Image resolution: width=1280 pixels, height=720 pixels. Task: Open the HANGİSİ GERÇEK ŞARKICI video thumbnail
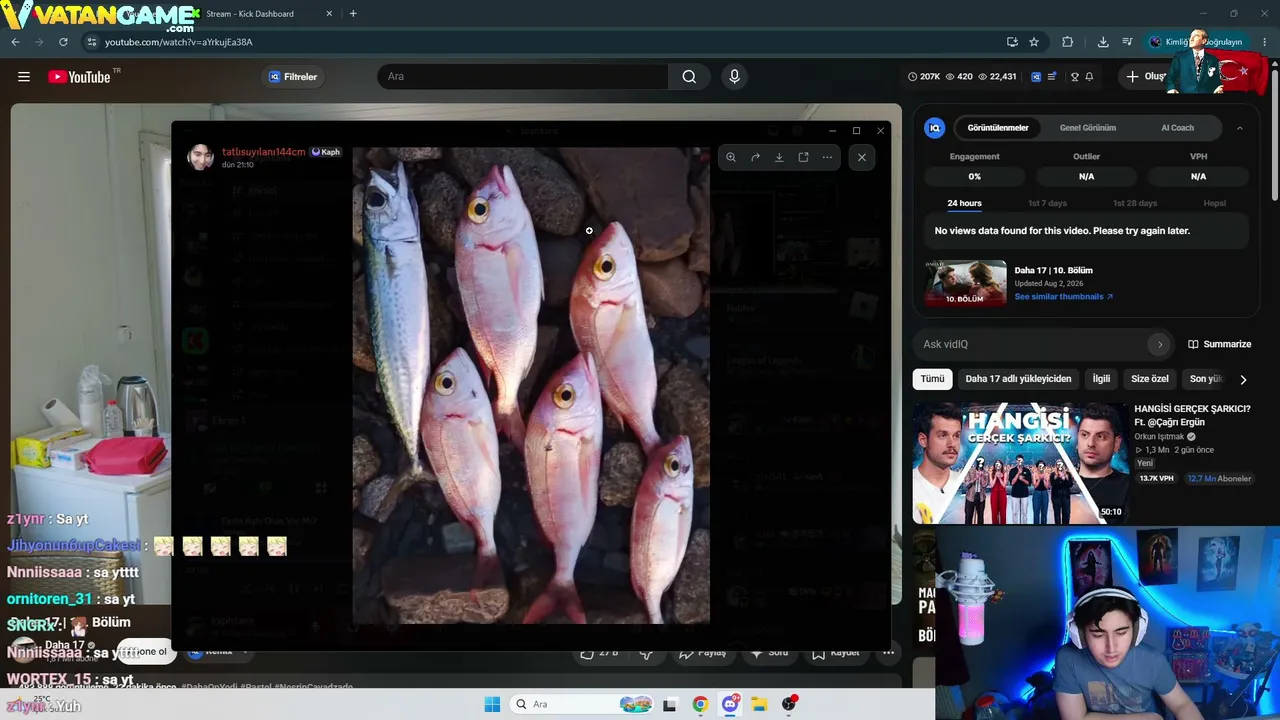click(x=1020, y=462)
